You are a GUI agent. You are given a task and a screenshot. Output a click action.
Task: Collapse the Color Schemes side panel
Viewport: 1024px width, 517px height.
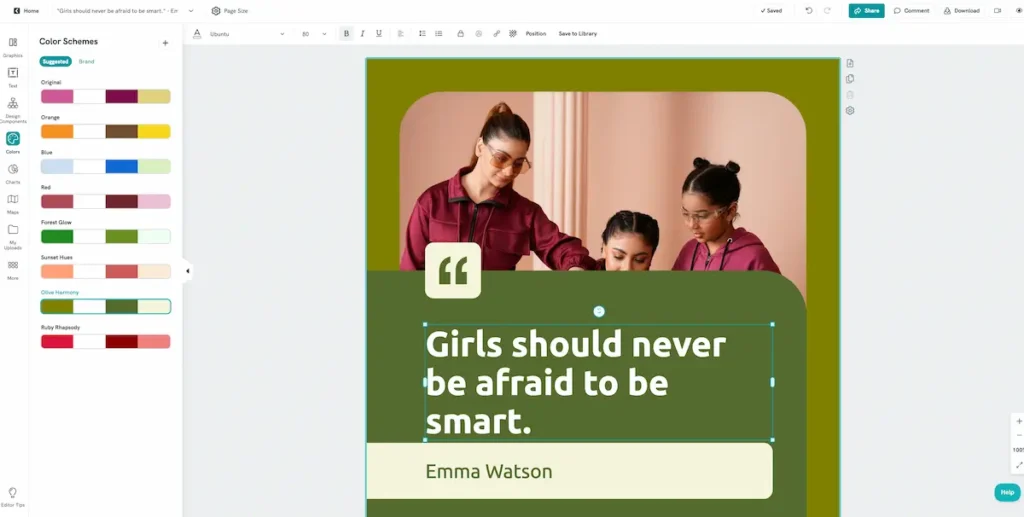coord(187,271)
